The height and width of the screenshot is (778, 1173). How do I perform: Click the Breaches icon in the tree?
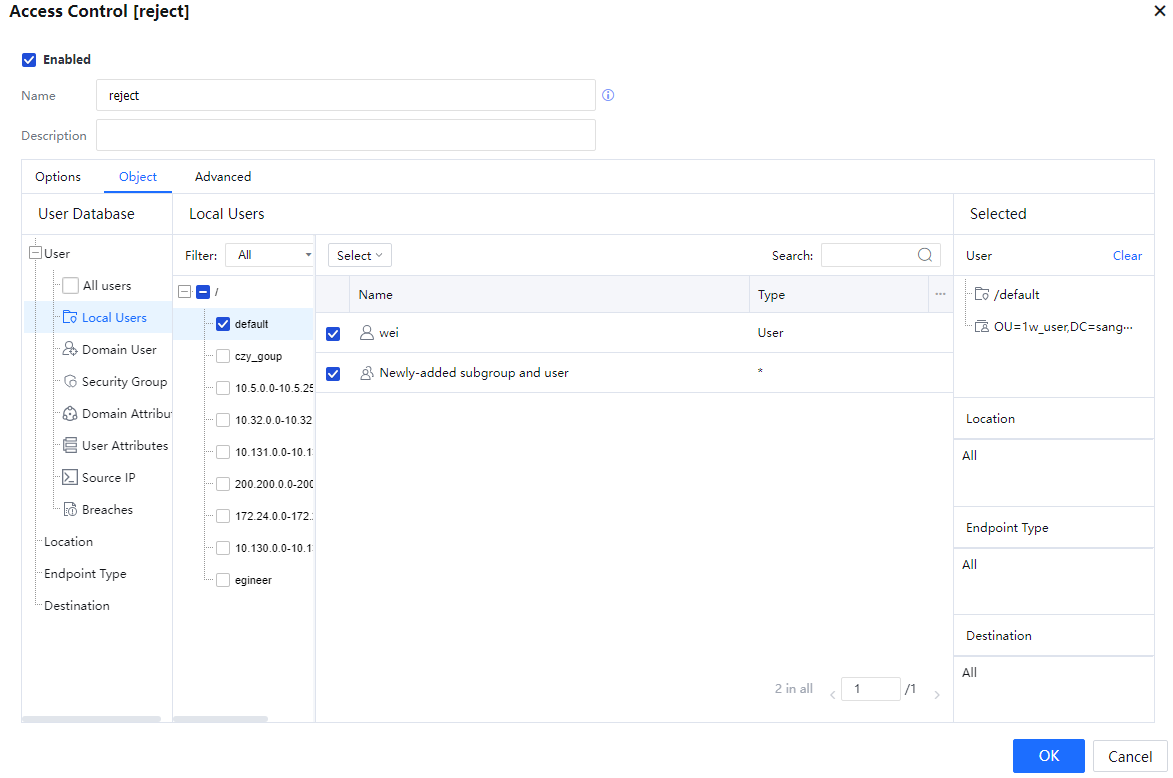coord(70,510)
